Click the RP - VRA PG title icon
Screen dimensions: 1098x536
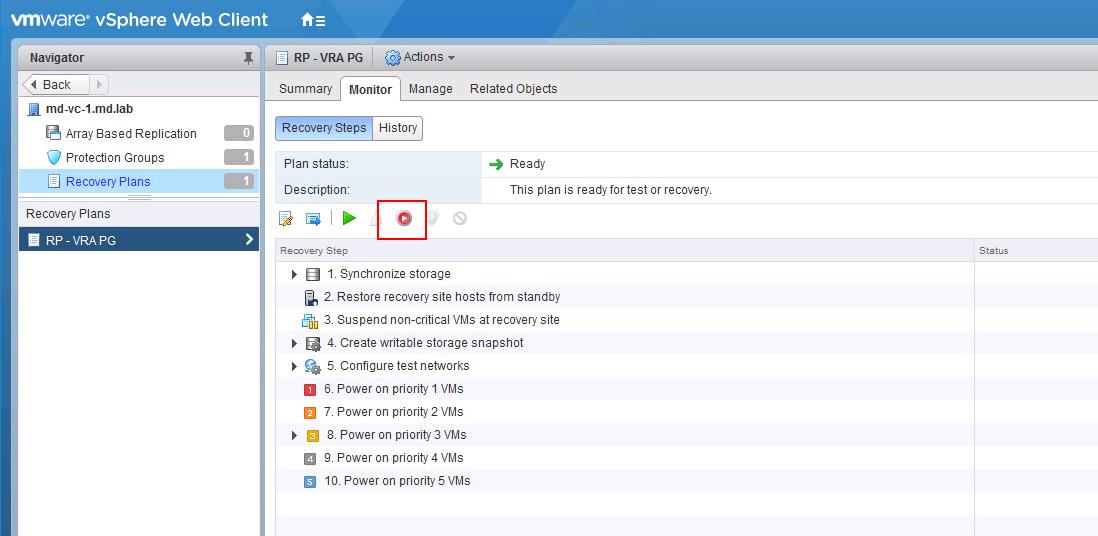pyautogui.click(x=282, y=57)
